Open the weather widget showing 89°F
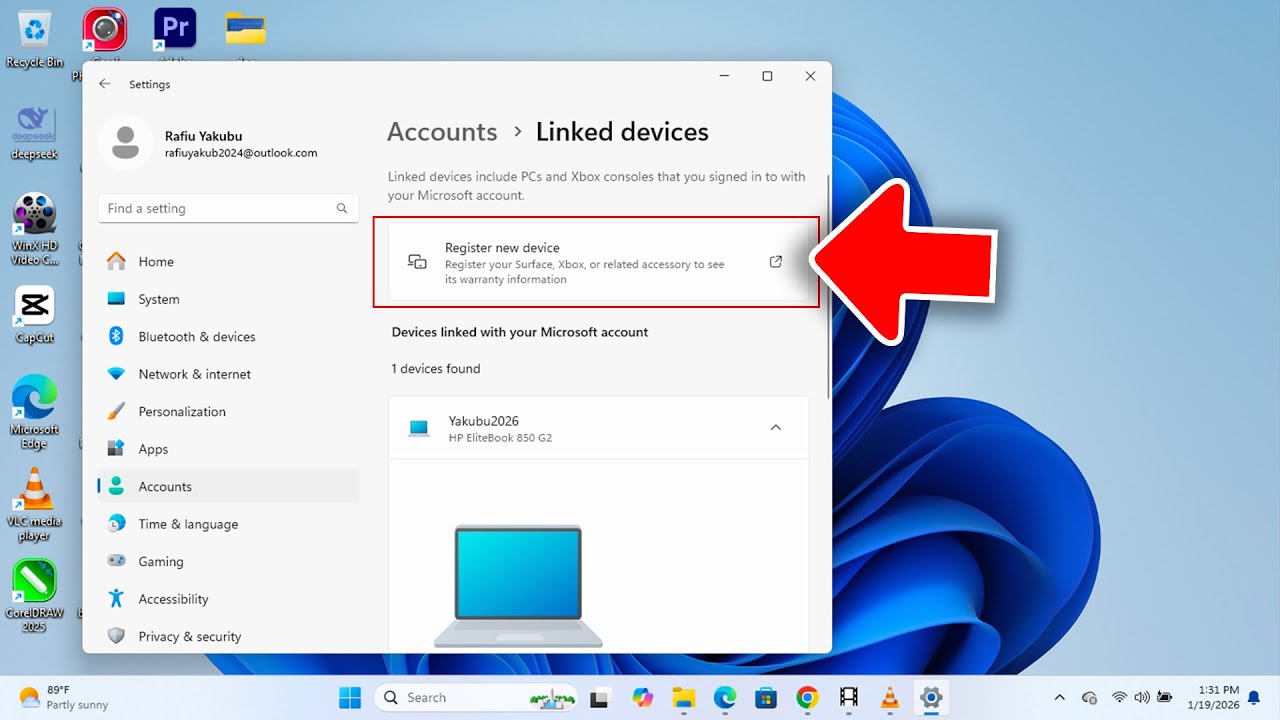Image resolution: width=1280 pixels, height=720 pixels. tap(63, 697)
